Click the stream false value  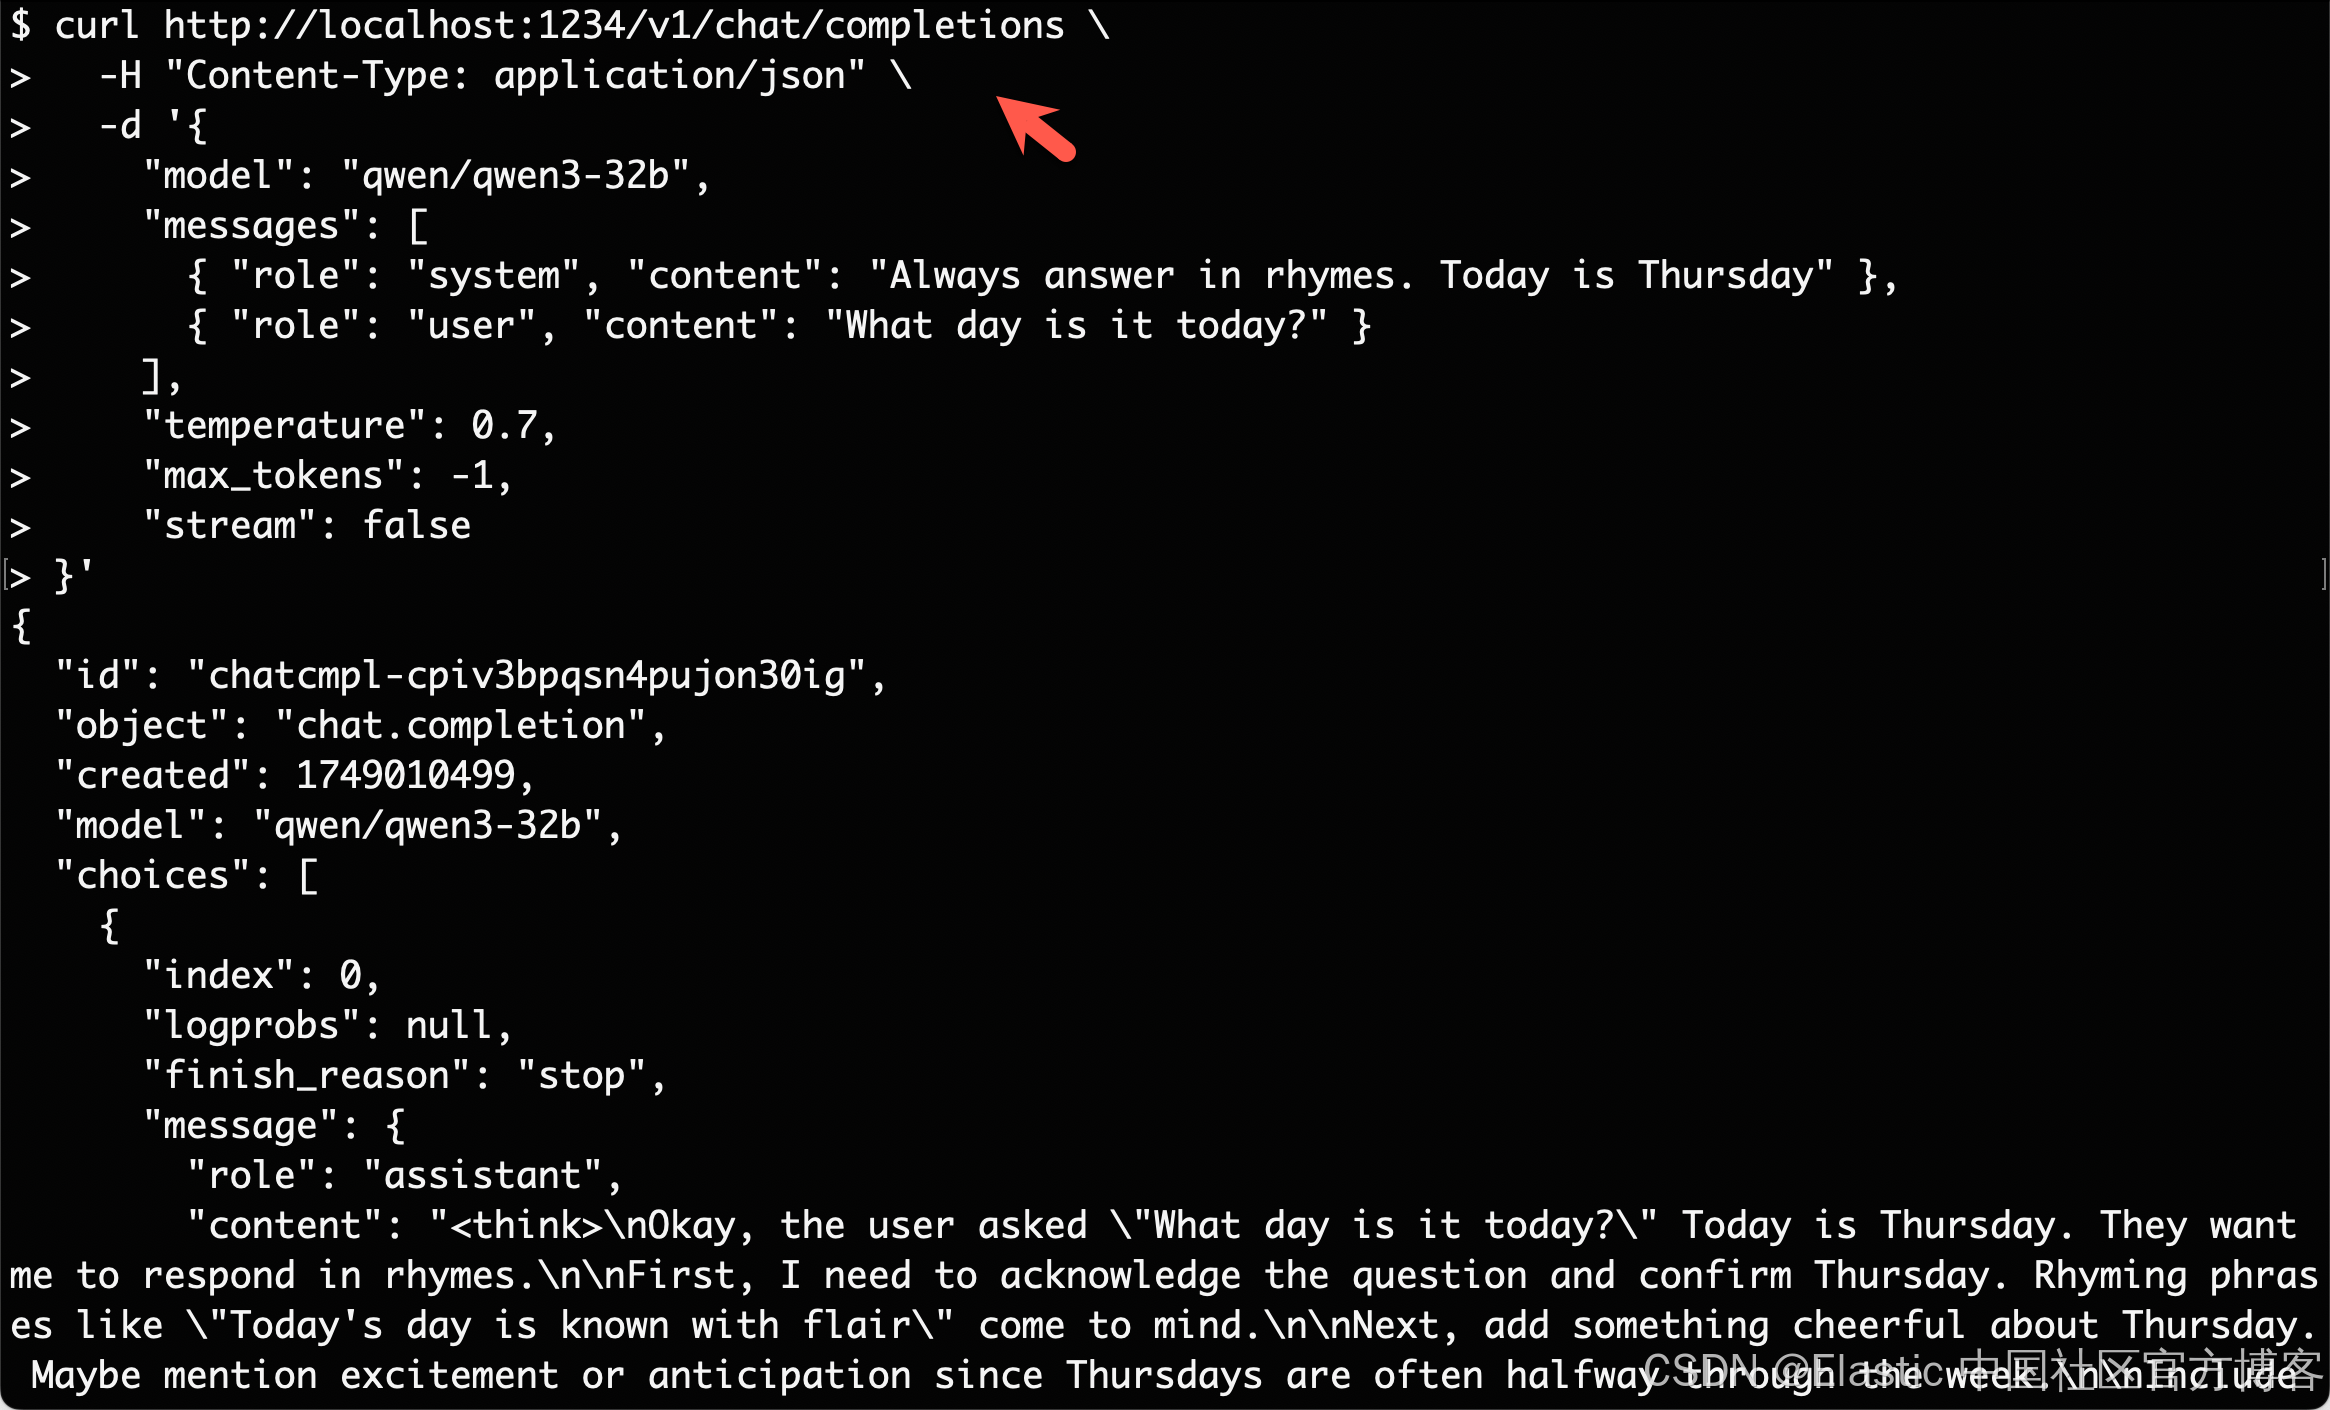(x=416, y=525)
